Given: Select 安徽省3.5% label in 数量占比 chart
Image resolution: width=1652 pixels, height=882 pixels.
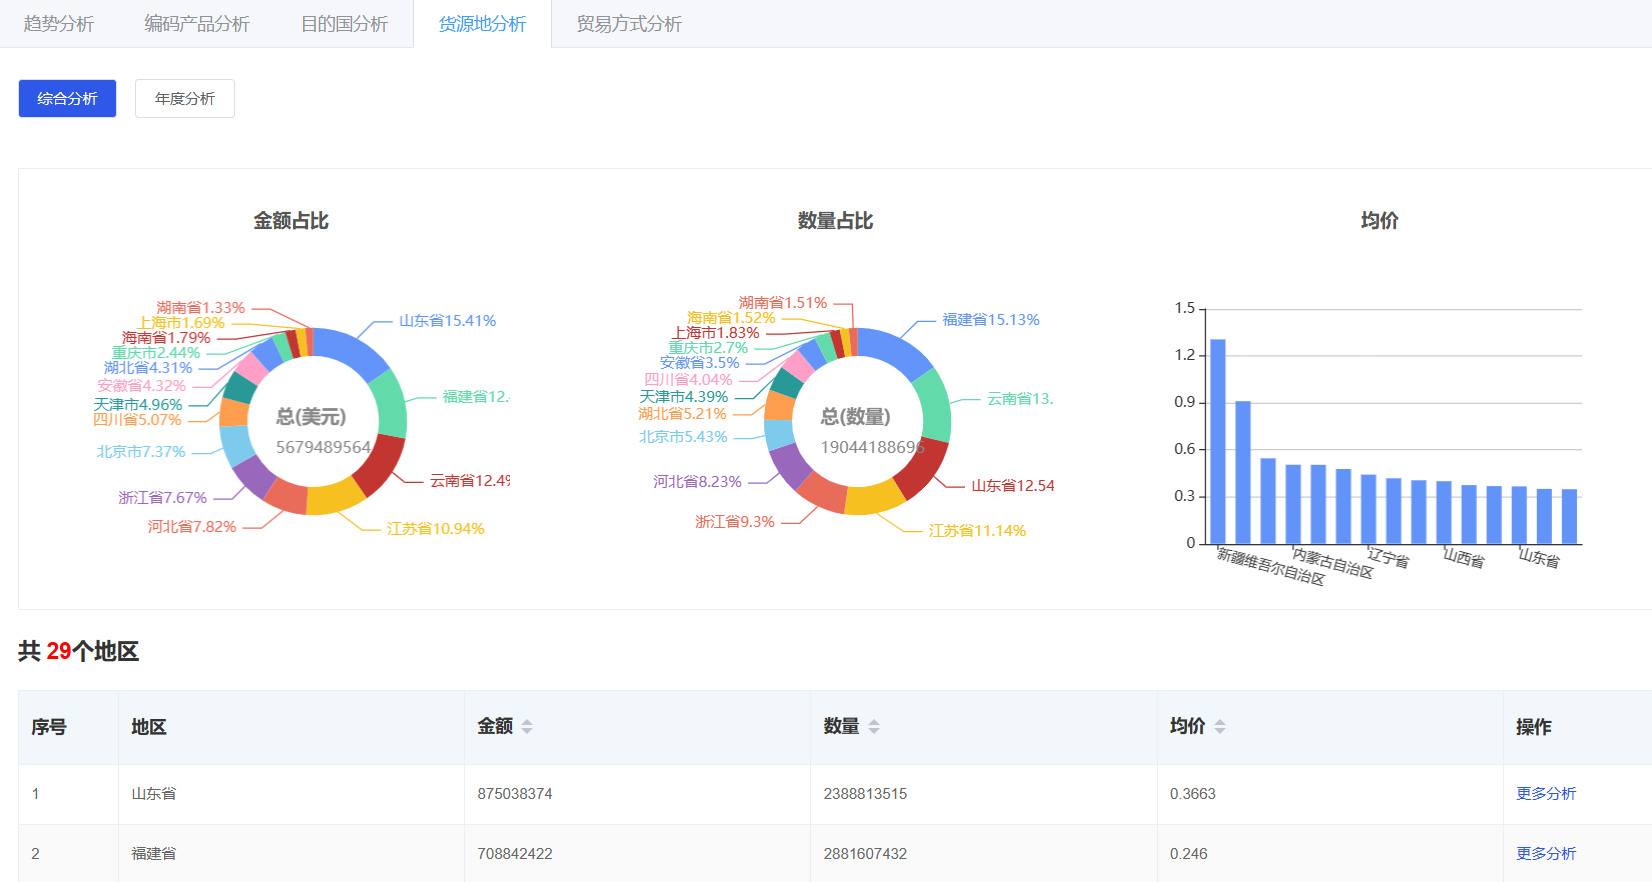Looking at the screenshot, I should [x=700, y=363].
